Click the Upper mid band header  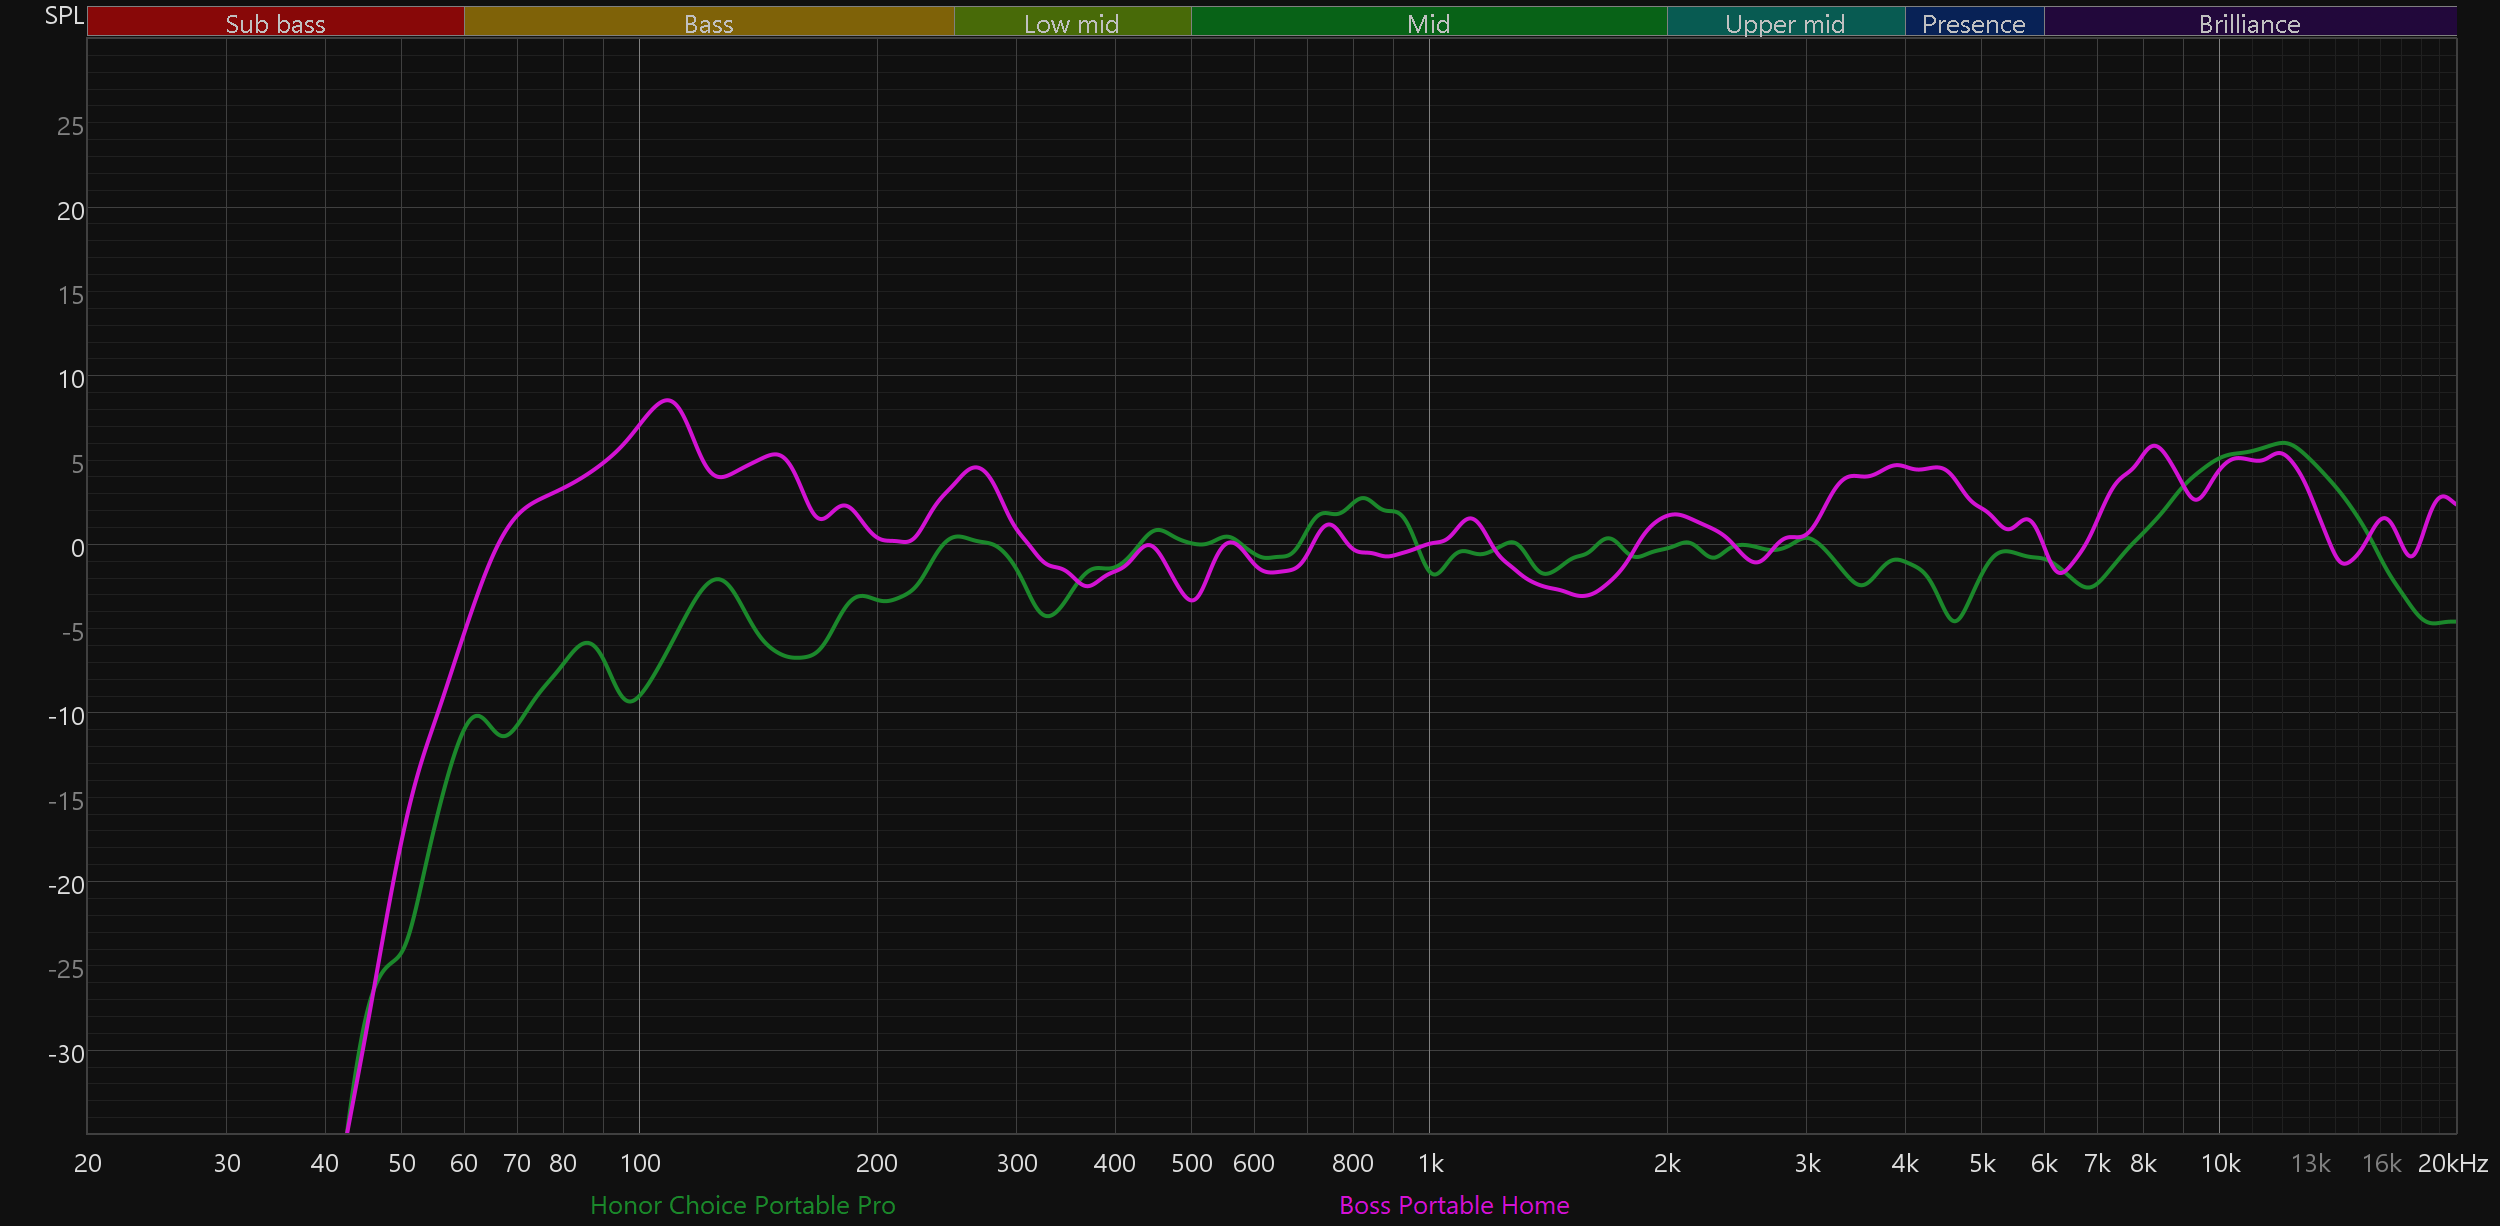pos(1785,23)
